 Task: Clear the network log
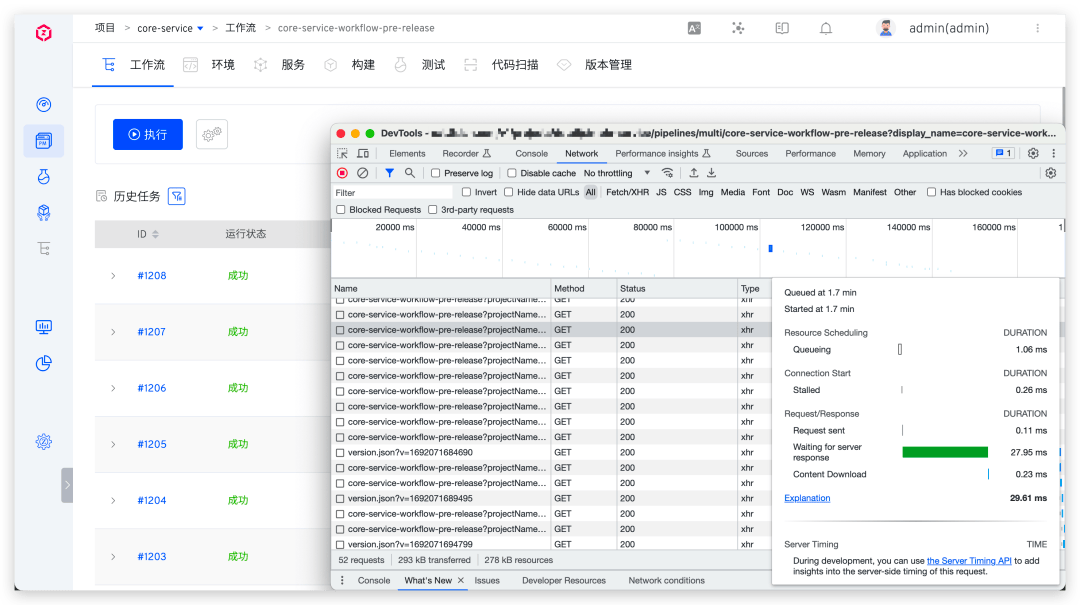coord(362,173)
